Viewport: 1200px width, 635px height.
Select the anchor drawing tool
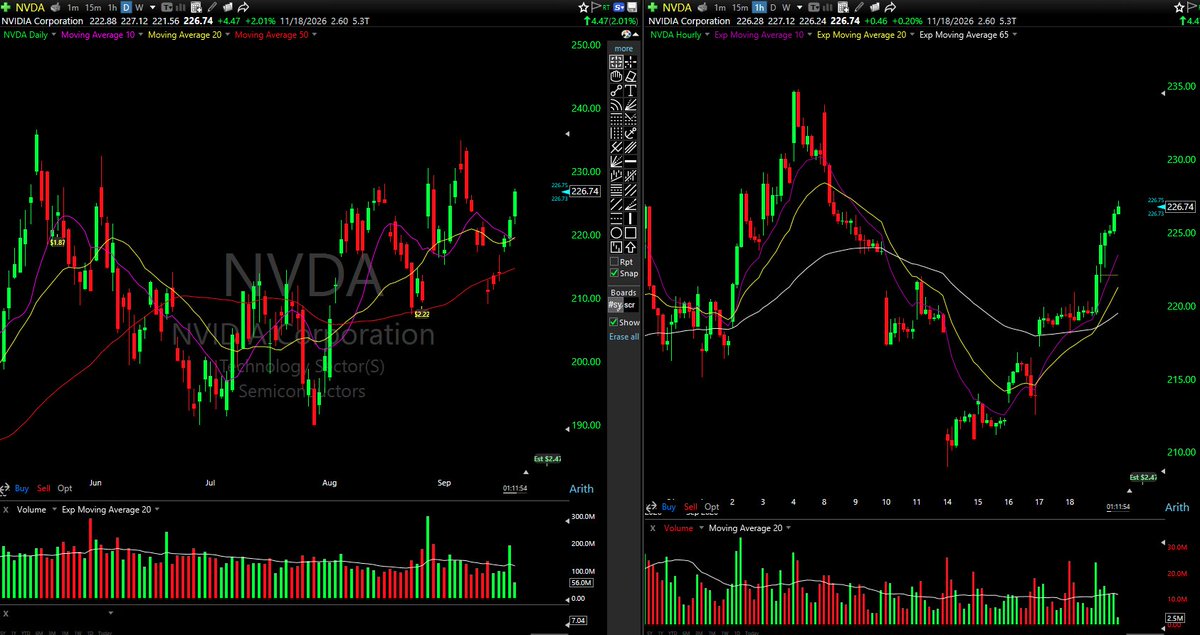pyautogui.click(x=631, y=132)
